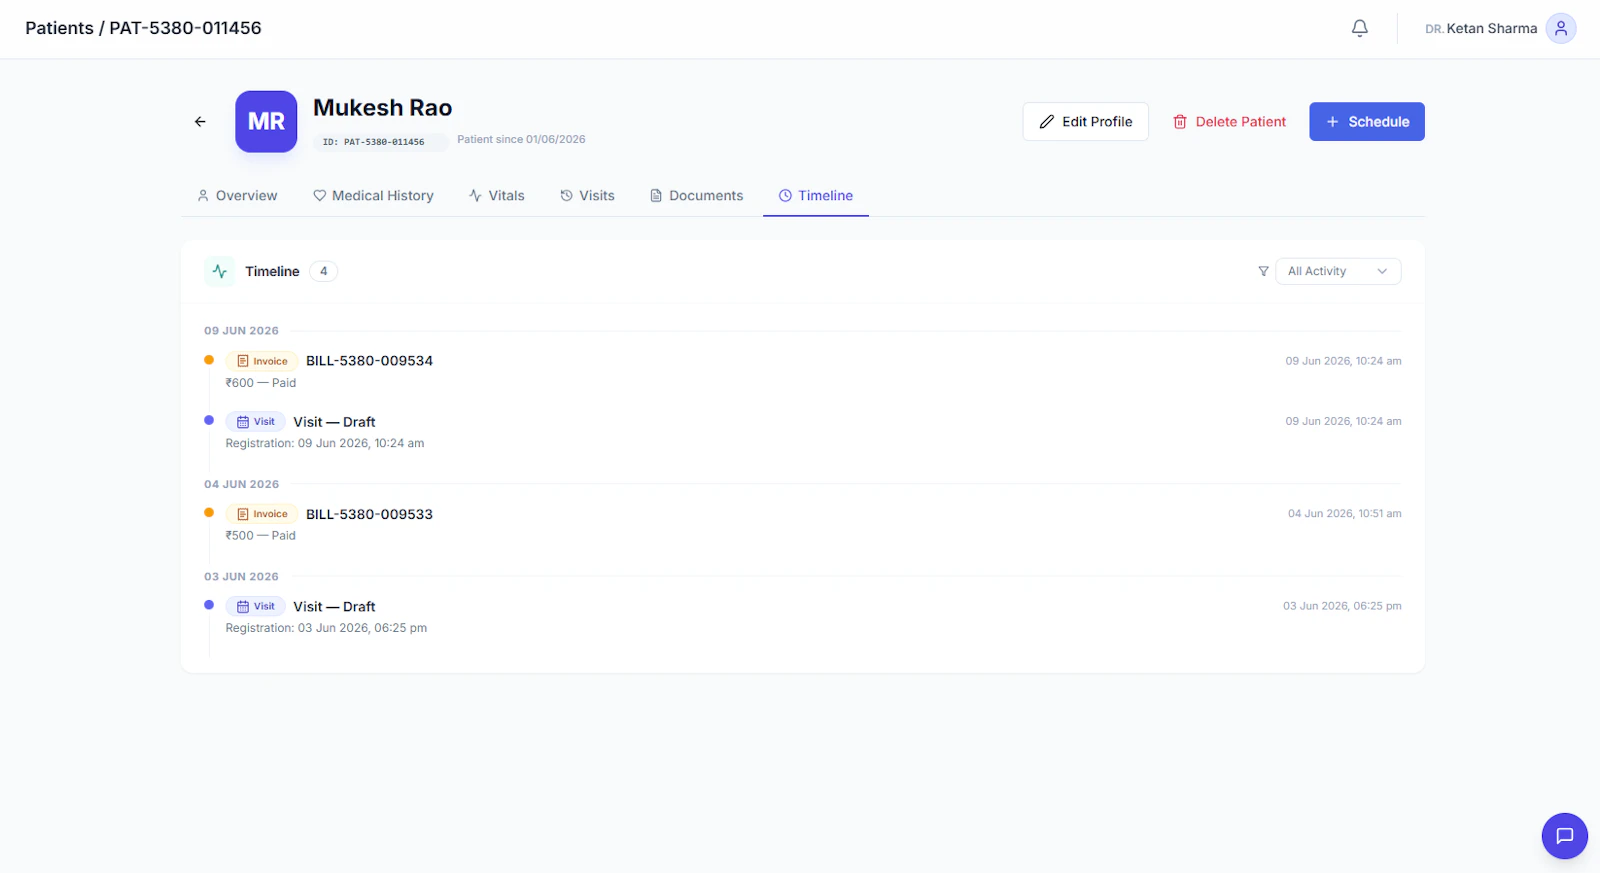Screen dimensions: 1600x873
Task: Click the filter funnel icon
Action: (1263, 271)
